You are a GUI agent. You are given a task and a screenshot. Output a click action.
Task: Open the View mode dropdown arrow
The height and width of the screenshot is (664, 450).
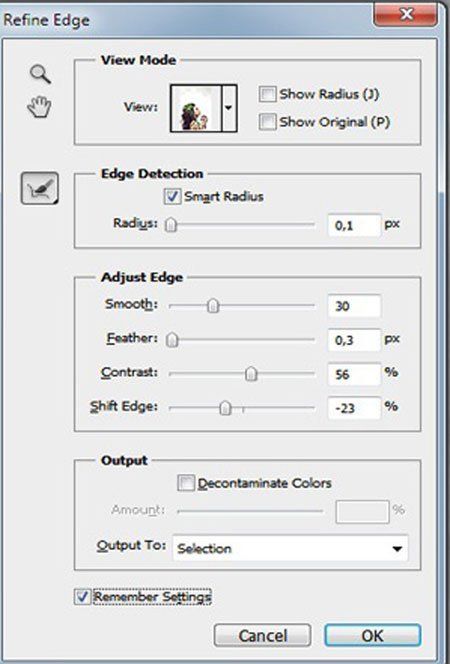point(229,108)
